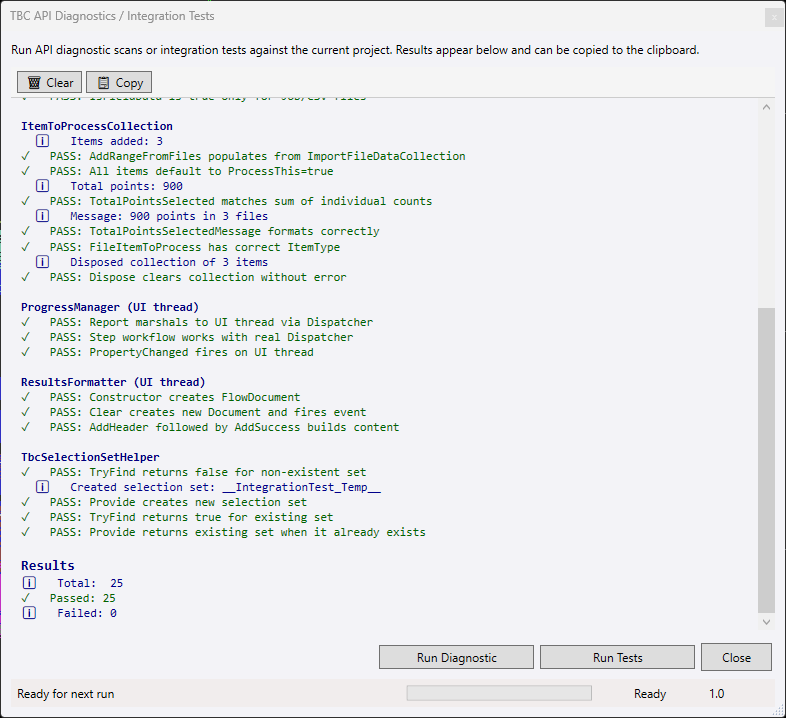This screenshot has height=718, width=786.
Task: Click the "ItemToProcessCollection" section heading
Action: 97,126
